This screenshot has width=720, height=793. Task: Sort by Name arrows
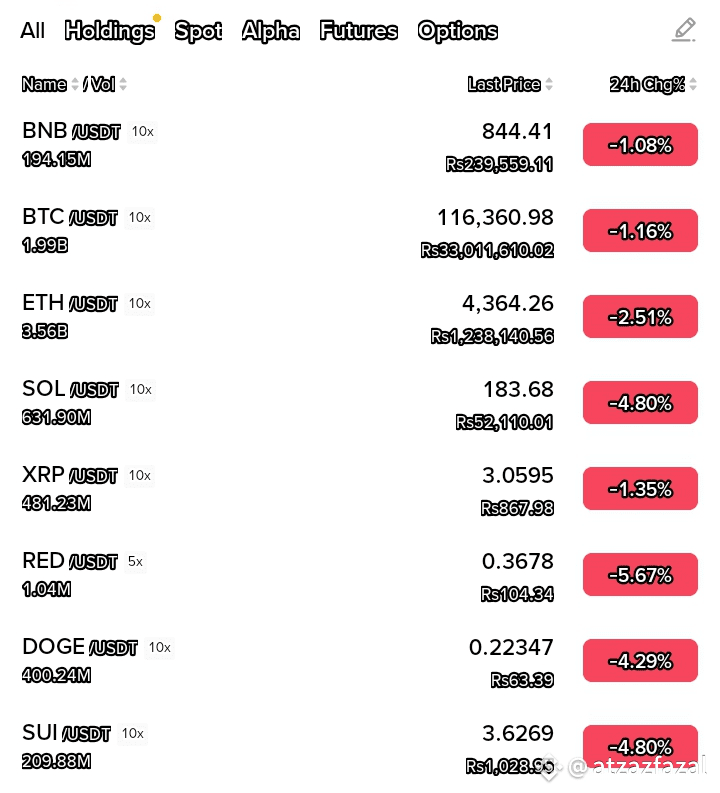(75, 84)
